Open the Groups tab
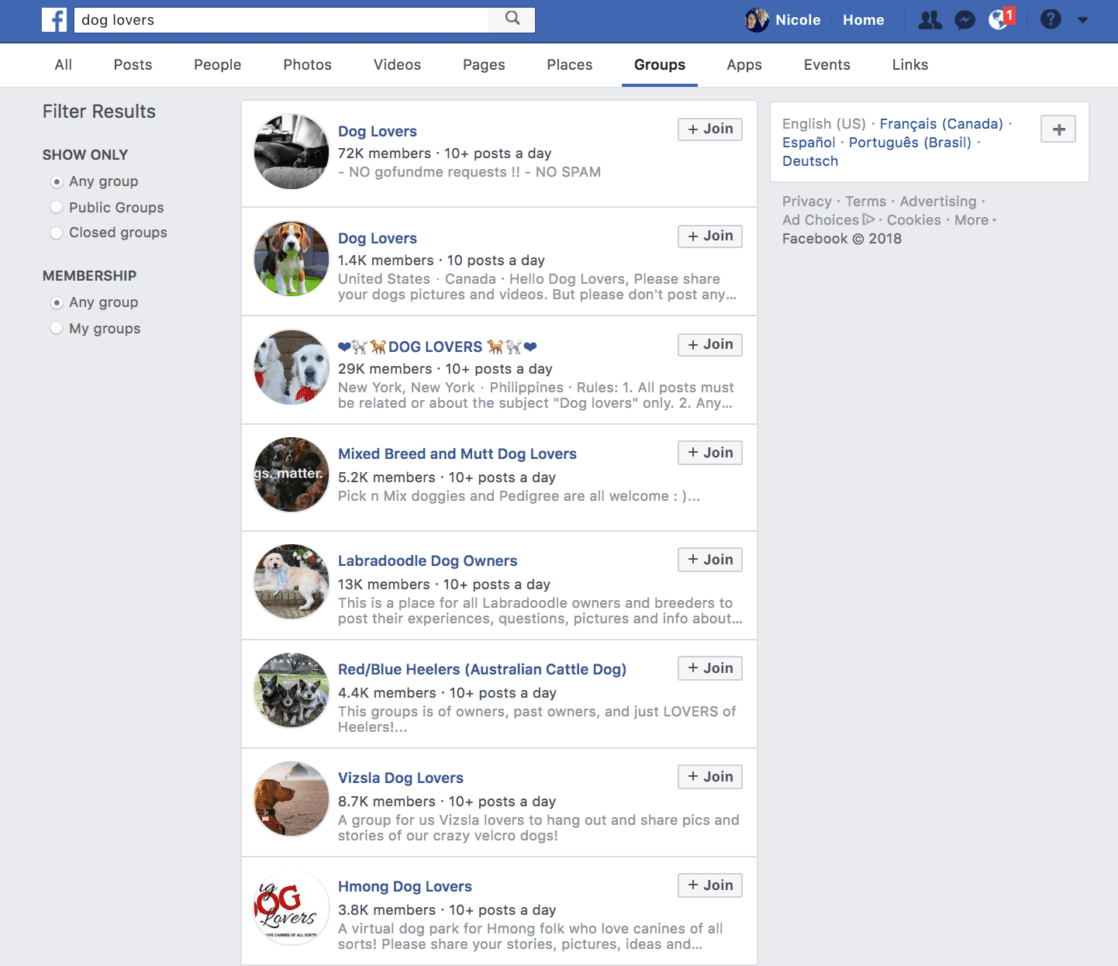 coord(660,65)
